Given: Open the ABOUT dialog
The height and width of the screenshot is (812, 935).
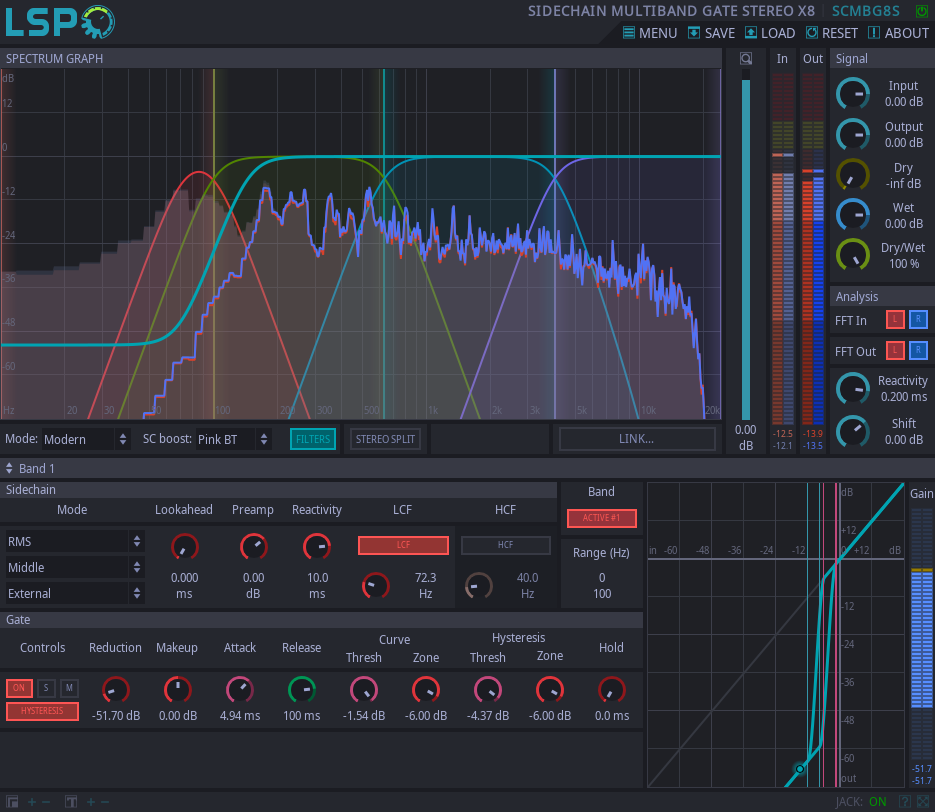Looking at the screenshot, I should pyautogui.click(x=898, y=33).
